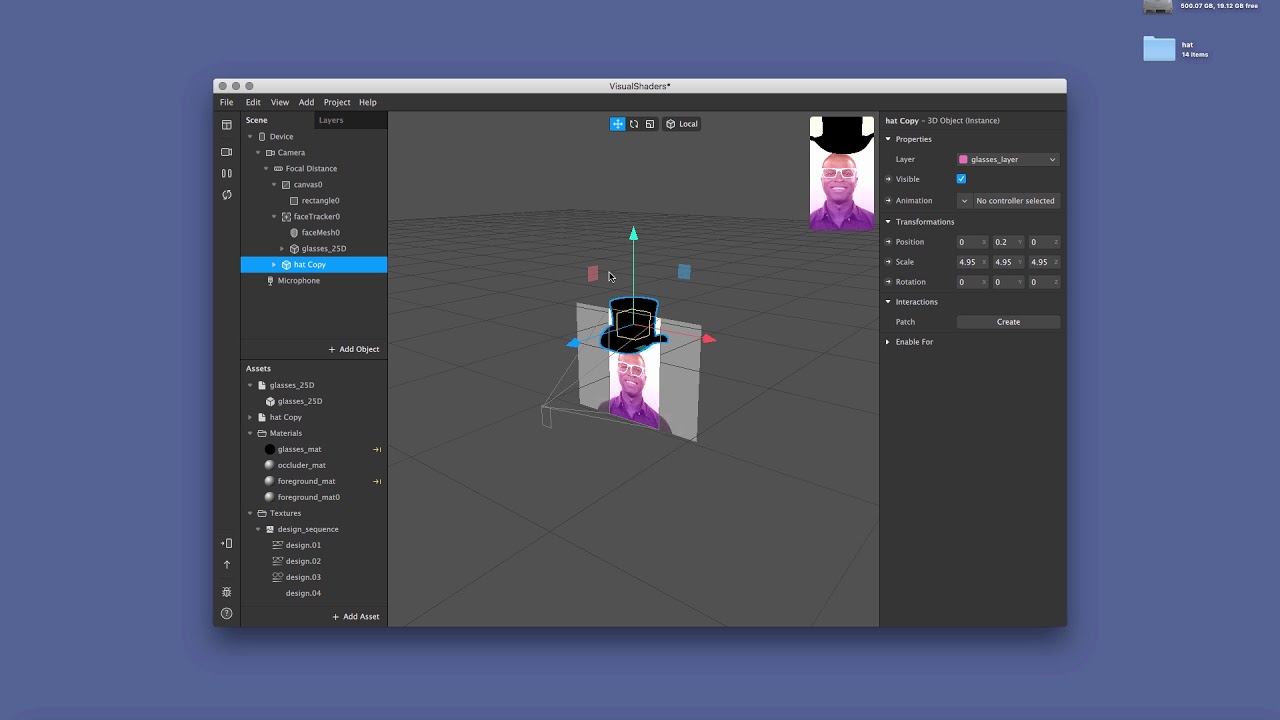
Task: Click the upload arrow icon in left toolbar
Action: (x=227, y=565)
